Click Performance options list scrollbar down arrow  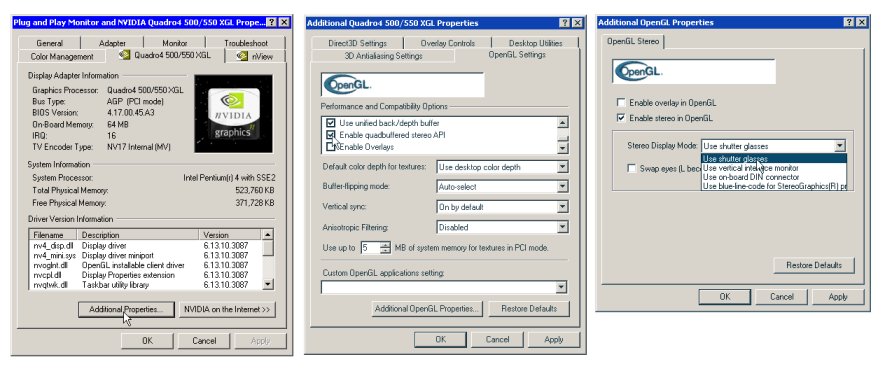(562, 148)
